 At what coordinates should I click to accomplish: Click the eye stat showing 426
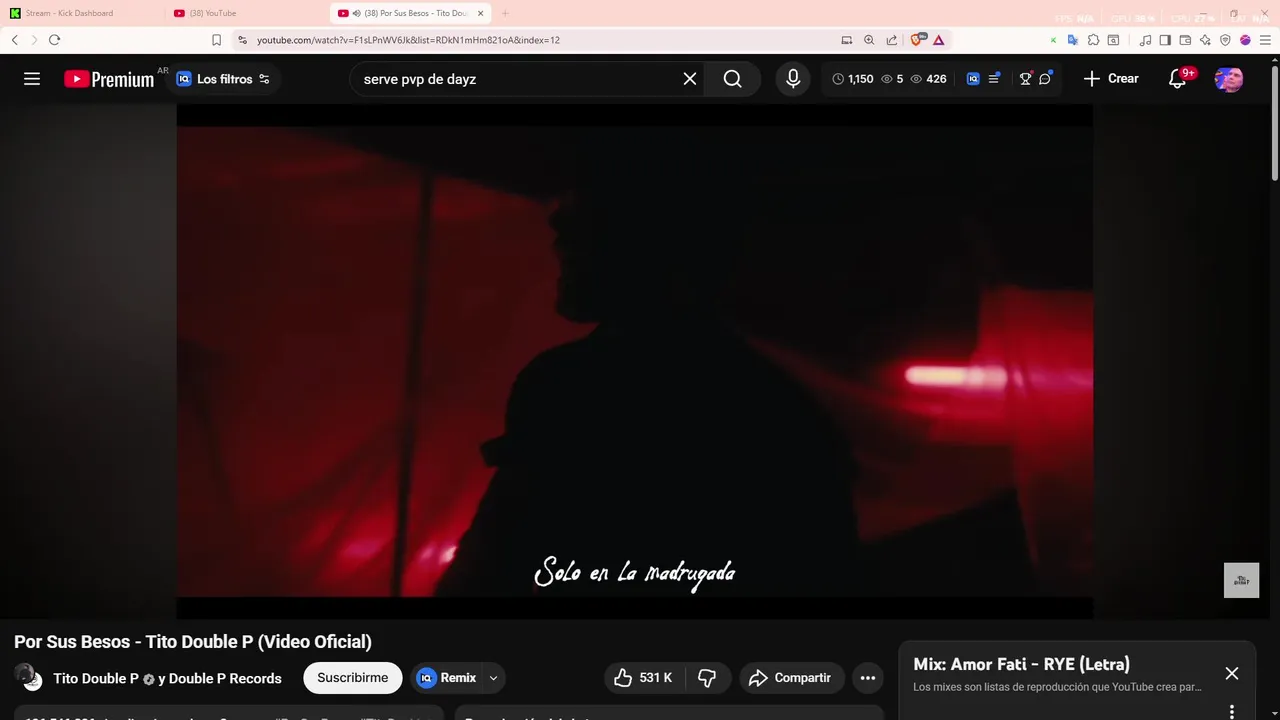tap(928, 79)
